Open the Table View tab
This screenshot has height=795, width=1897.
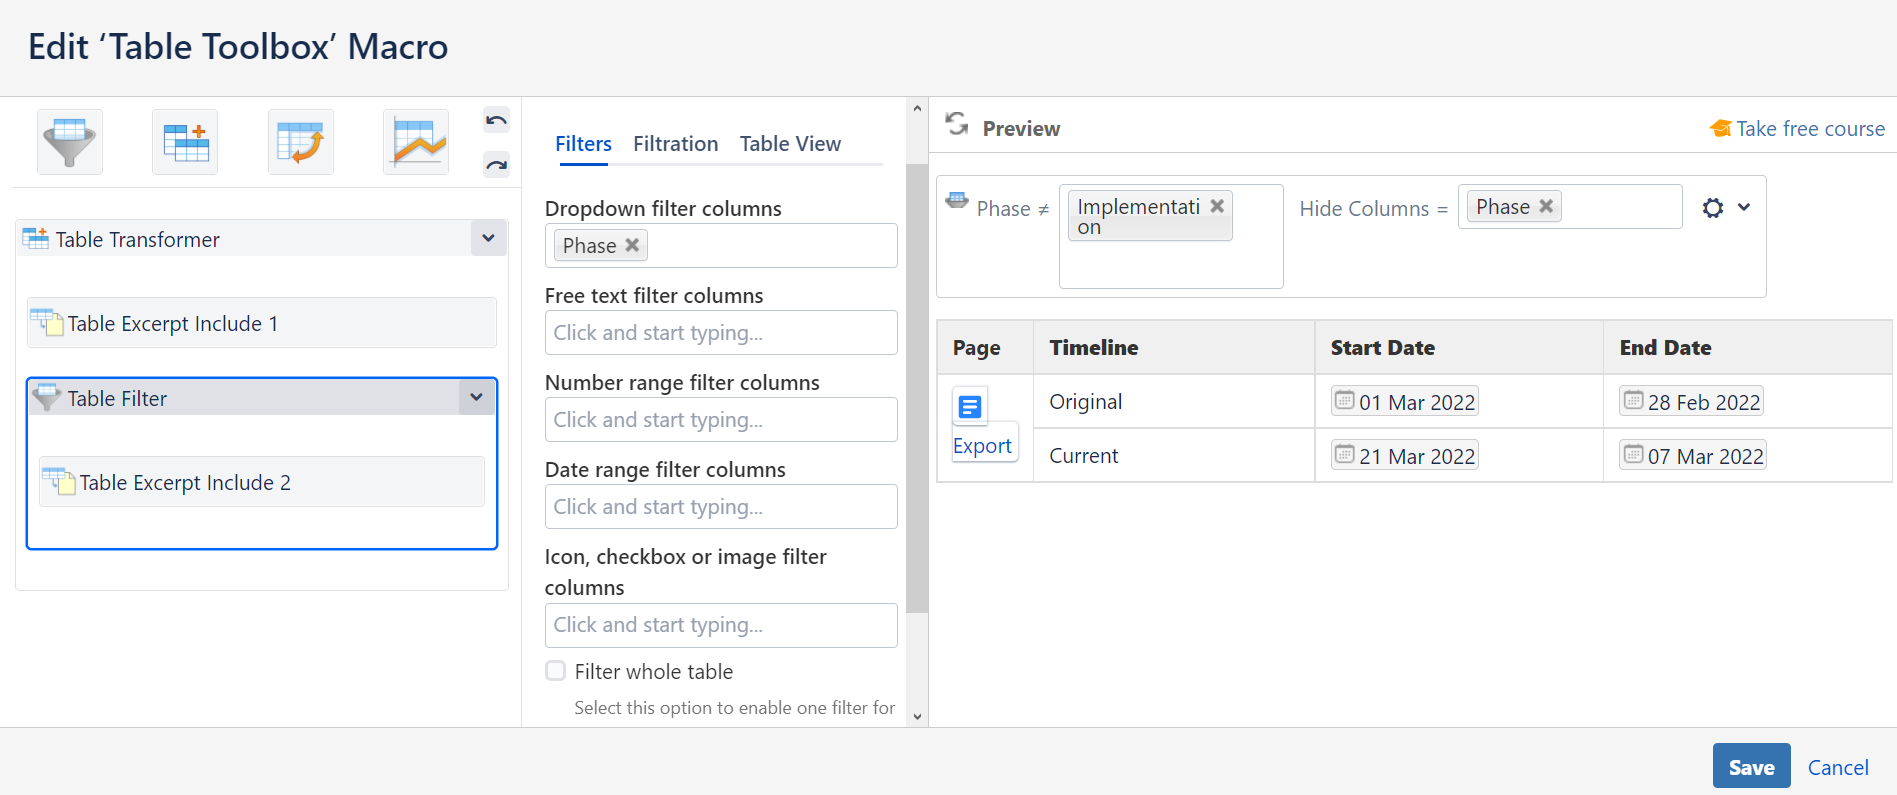(790, 144)
